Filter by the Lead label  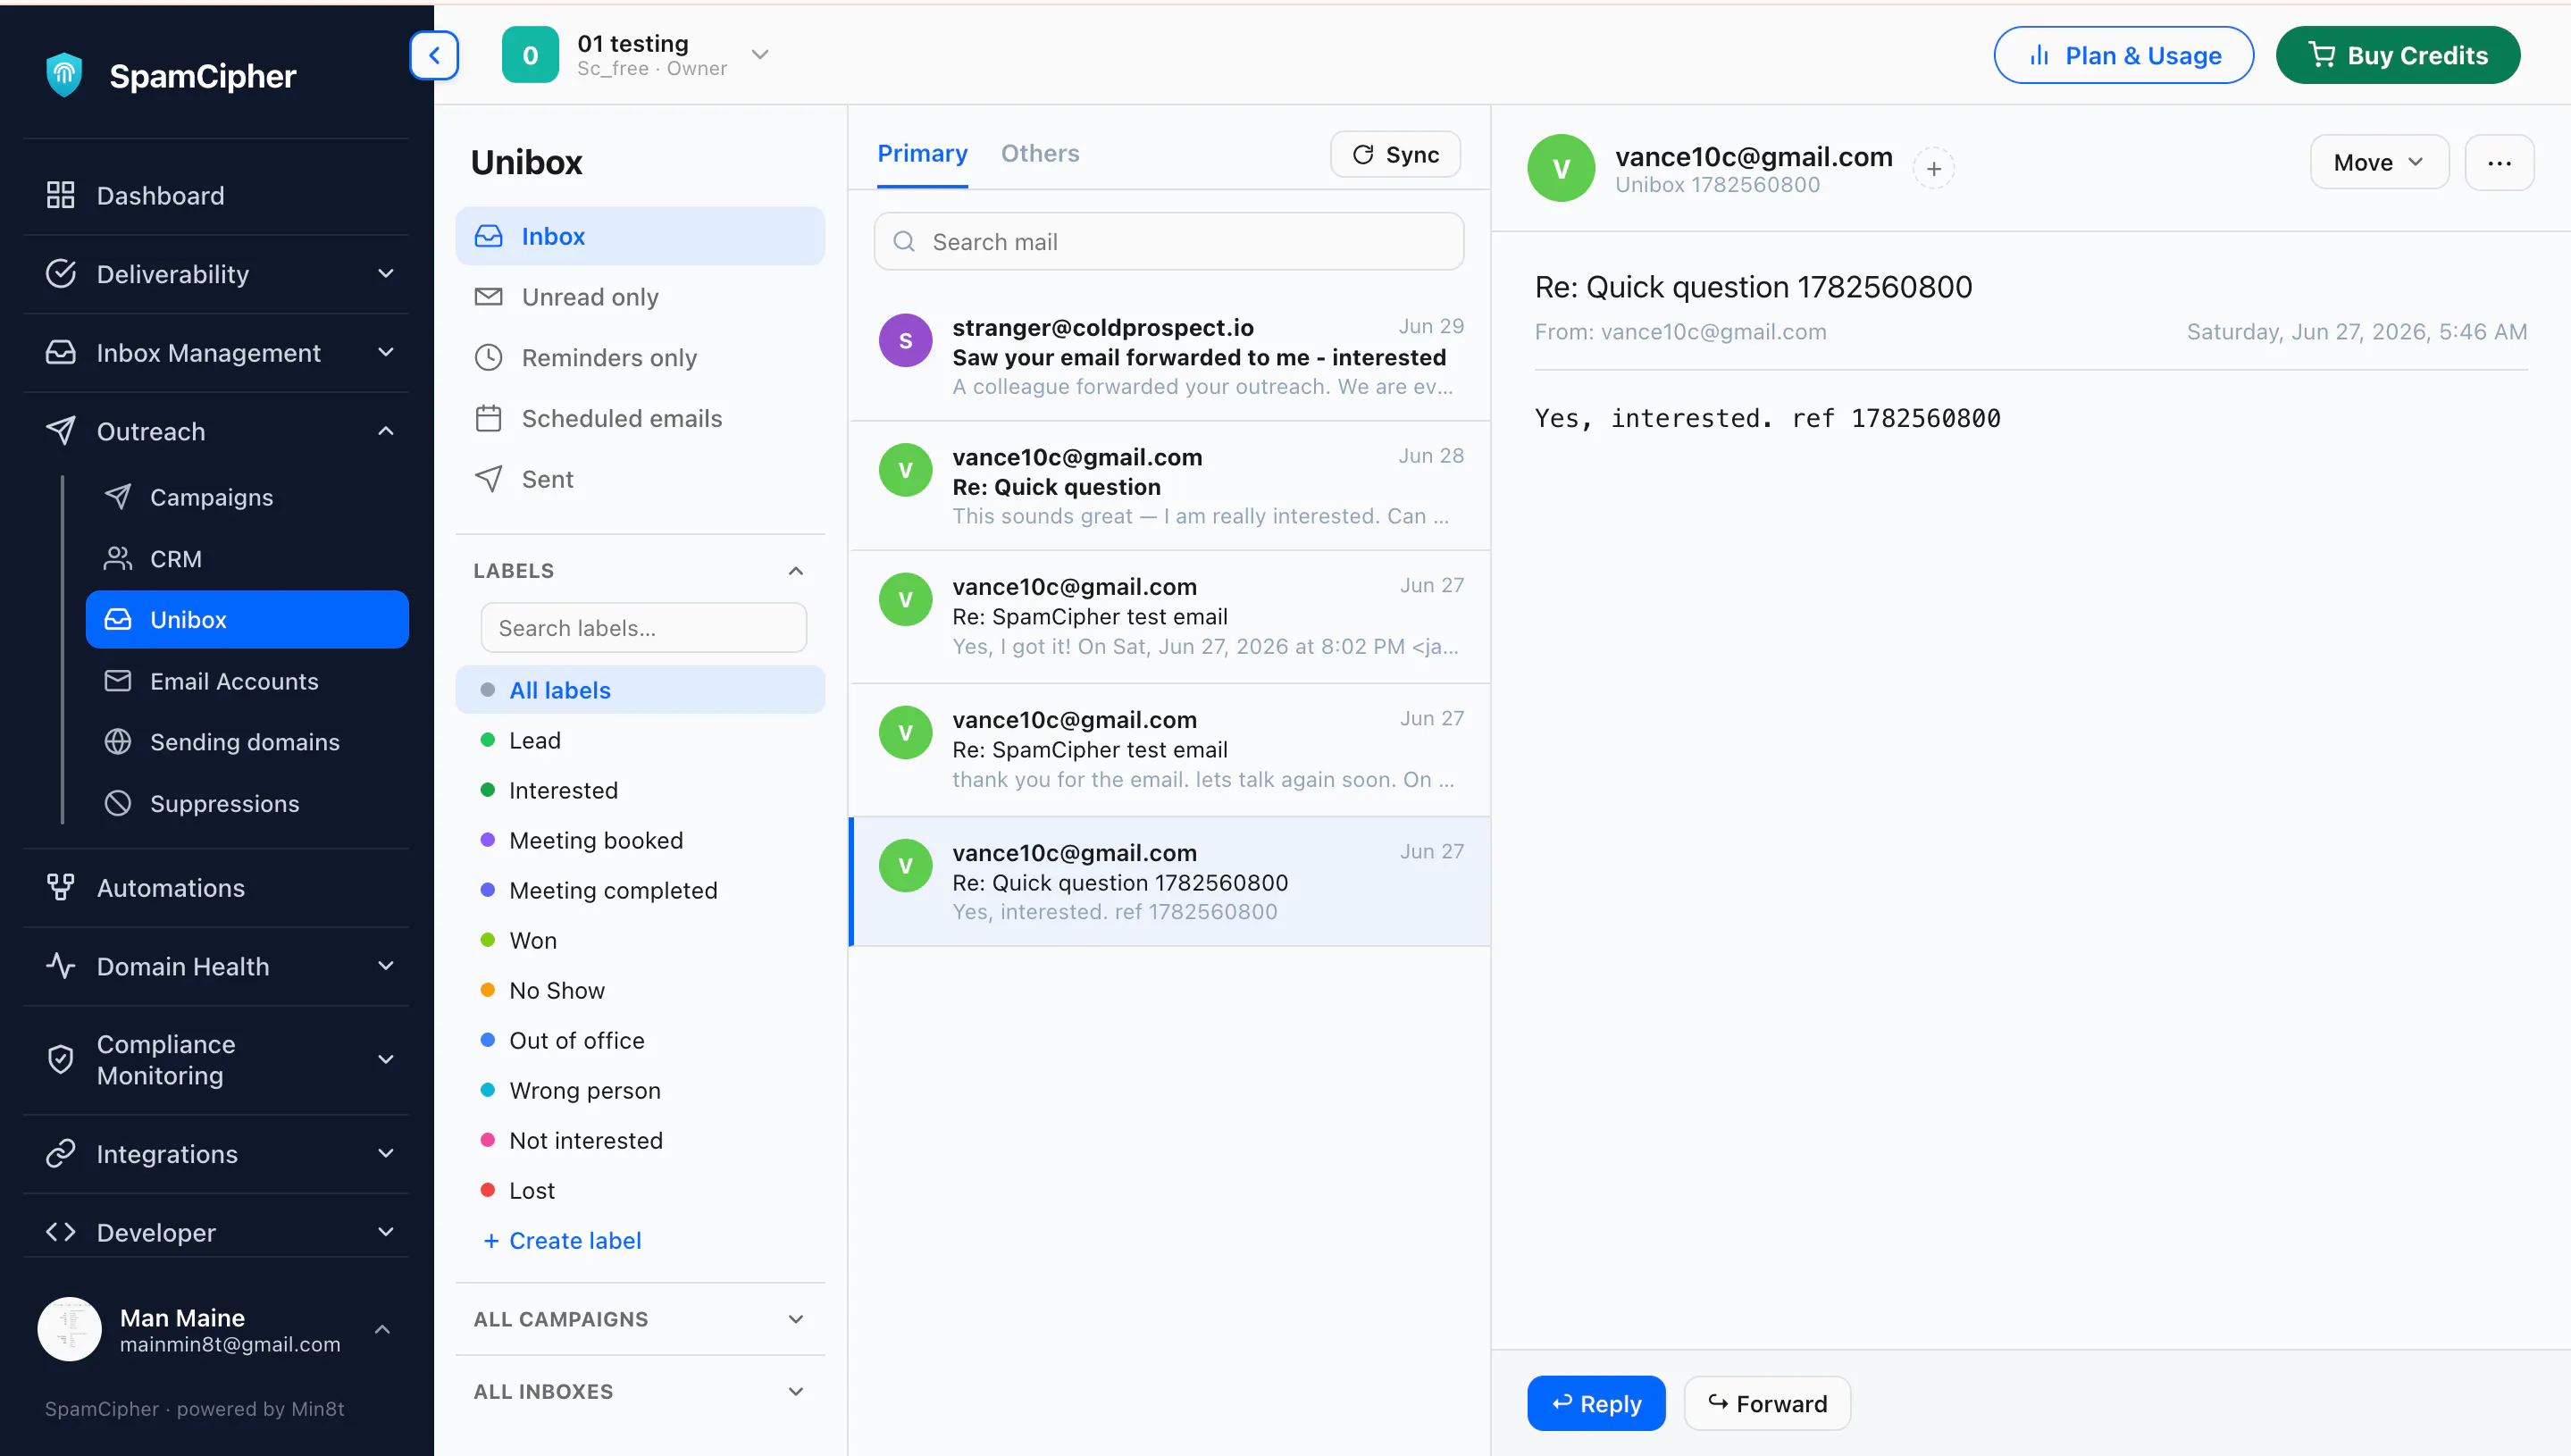pyautogui.click(x=640, y=740)
